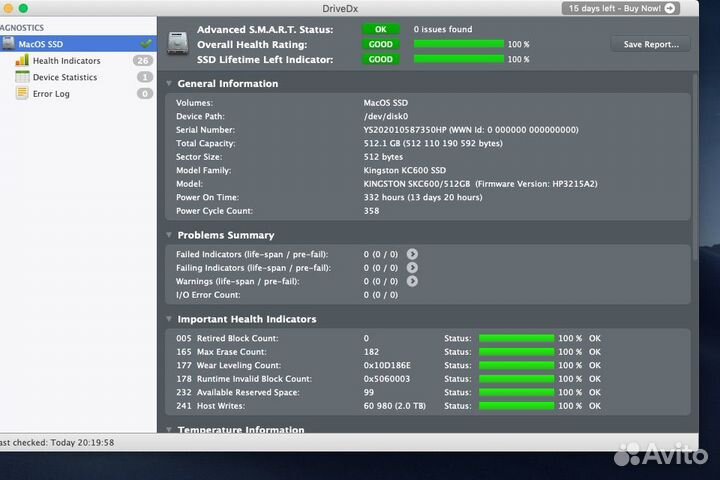
Task: Click Overall Health Rating progress bar
Action: pos(459,44)
